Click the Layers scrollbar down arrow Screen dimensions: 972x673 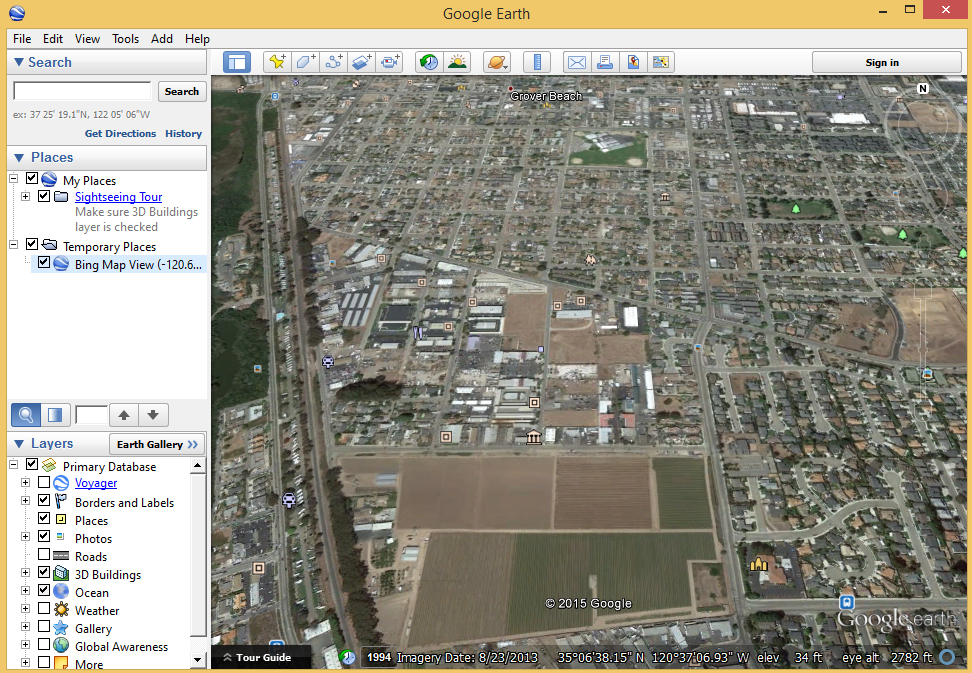(198, 659)
